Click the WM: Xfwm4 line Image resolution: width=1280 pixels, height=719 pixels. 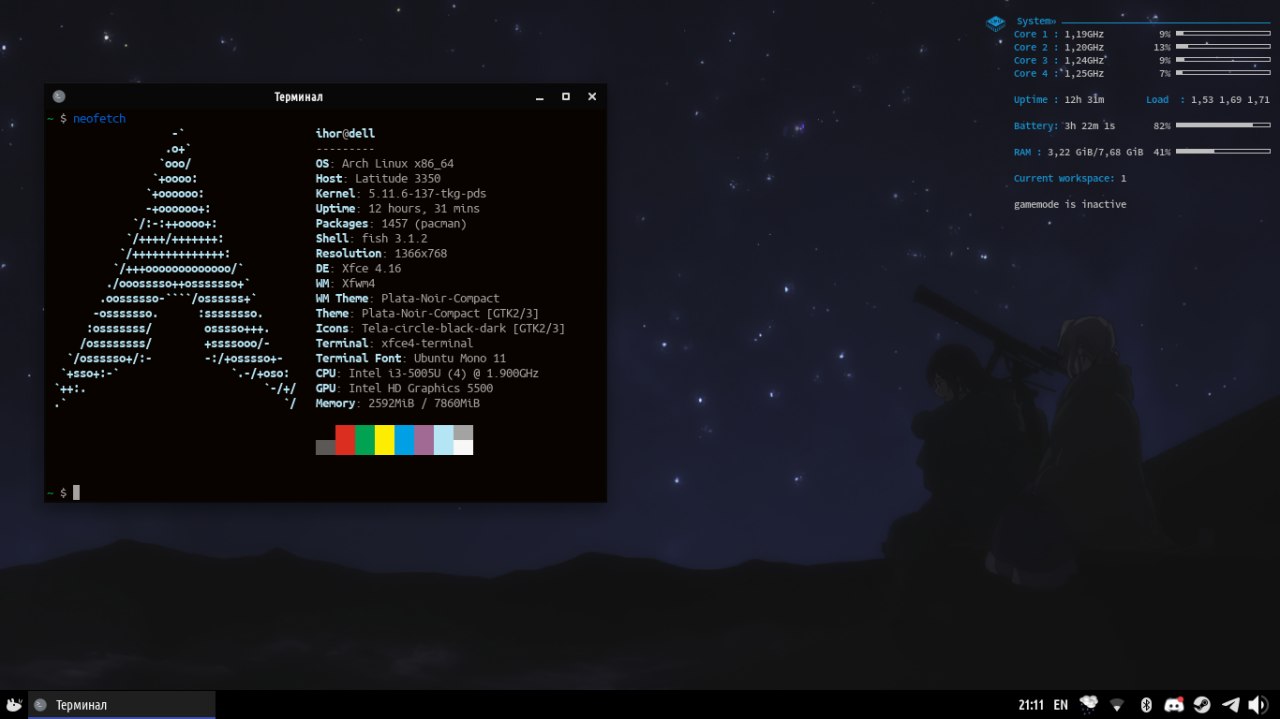coord(345,283)
